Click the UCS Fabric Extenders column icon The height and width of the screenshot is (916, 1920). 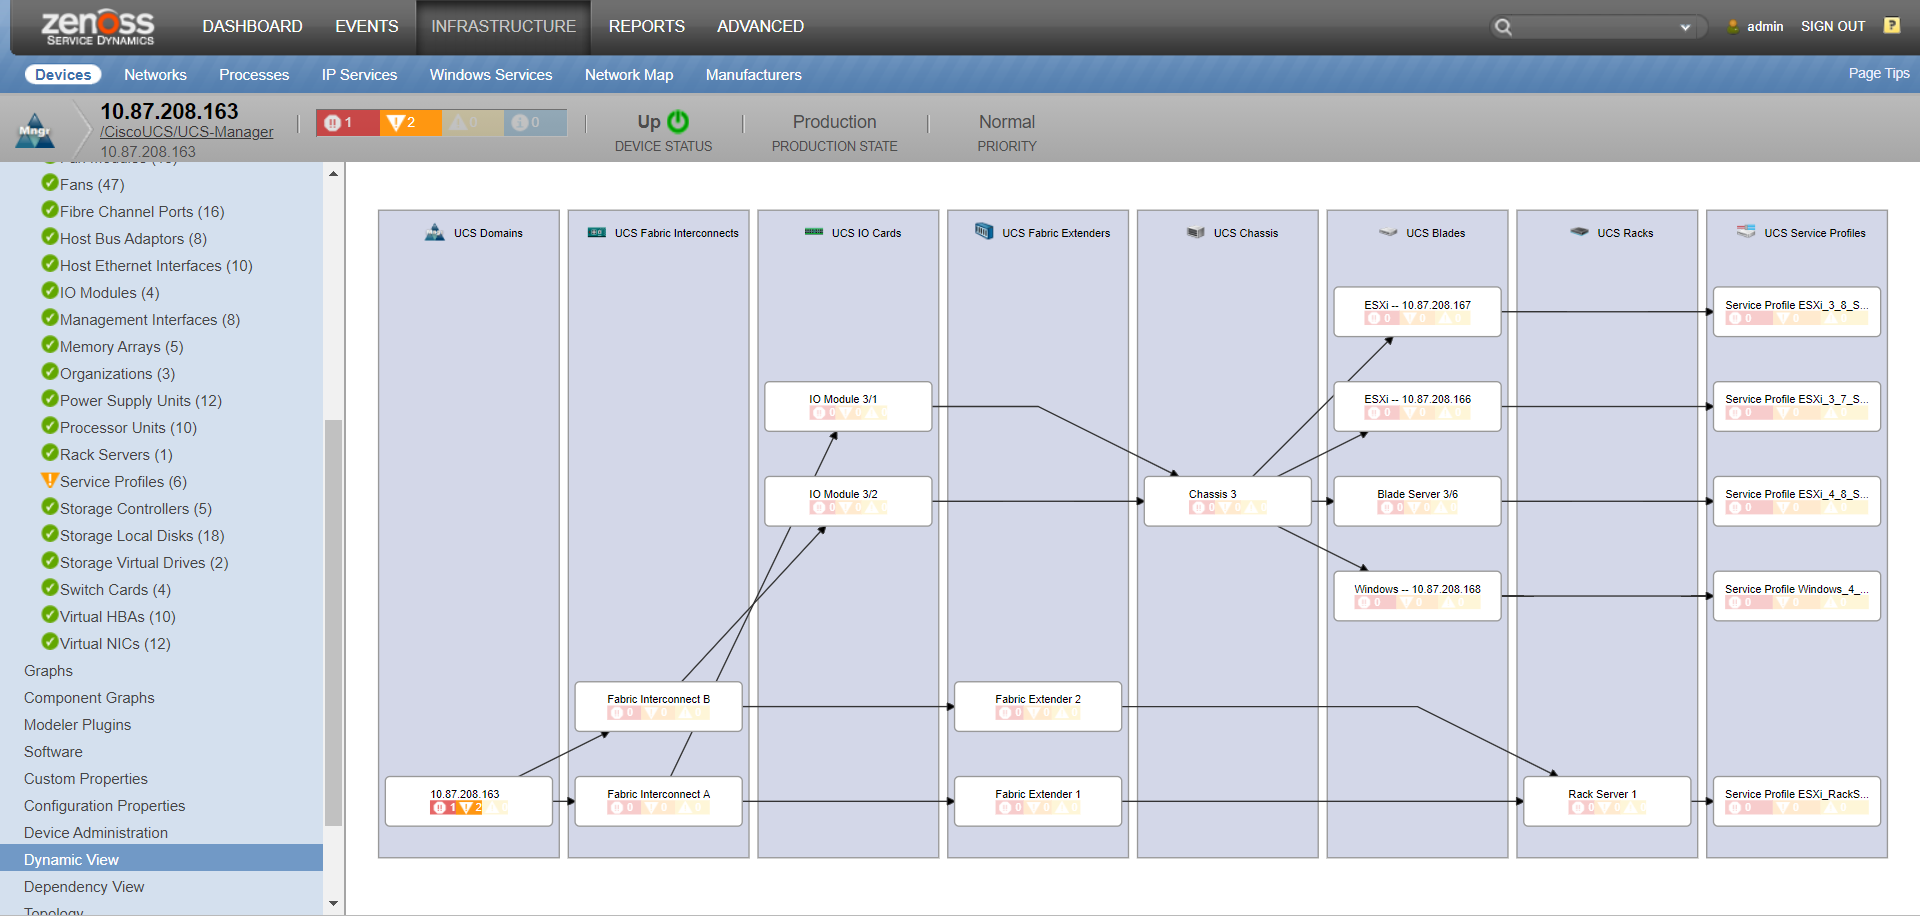(984, 231)
